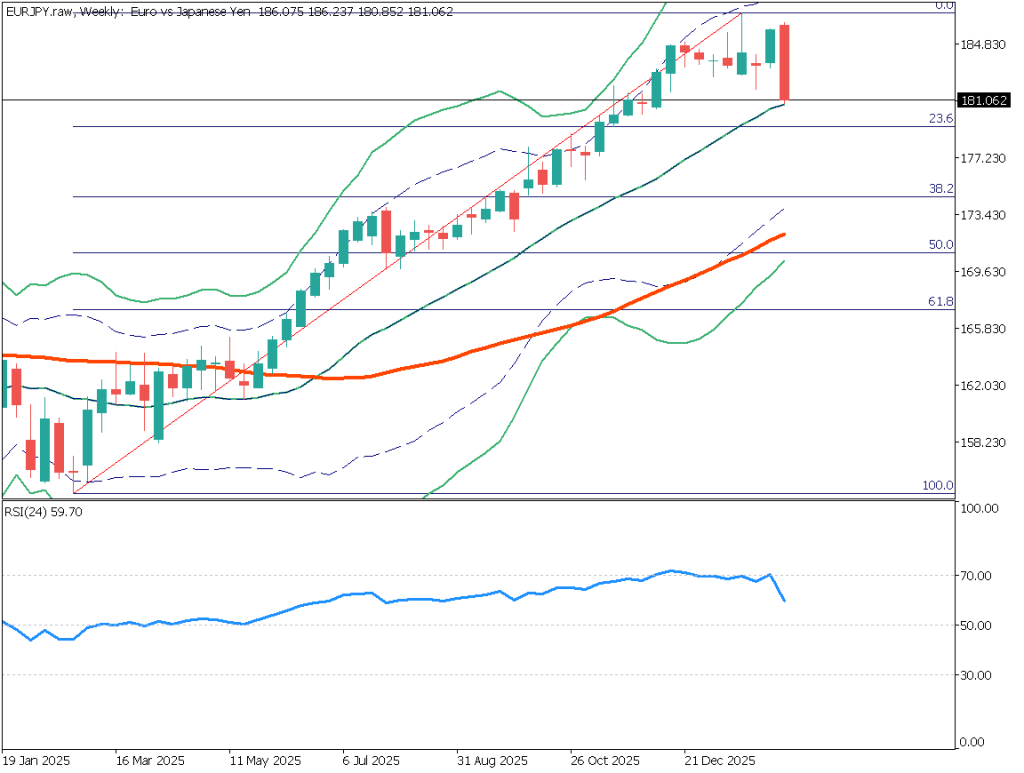Select the 0.0 Fibonacci level label
1024x773 pixels.
pos(942,6)
